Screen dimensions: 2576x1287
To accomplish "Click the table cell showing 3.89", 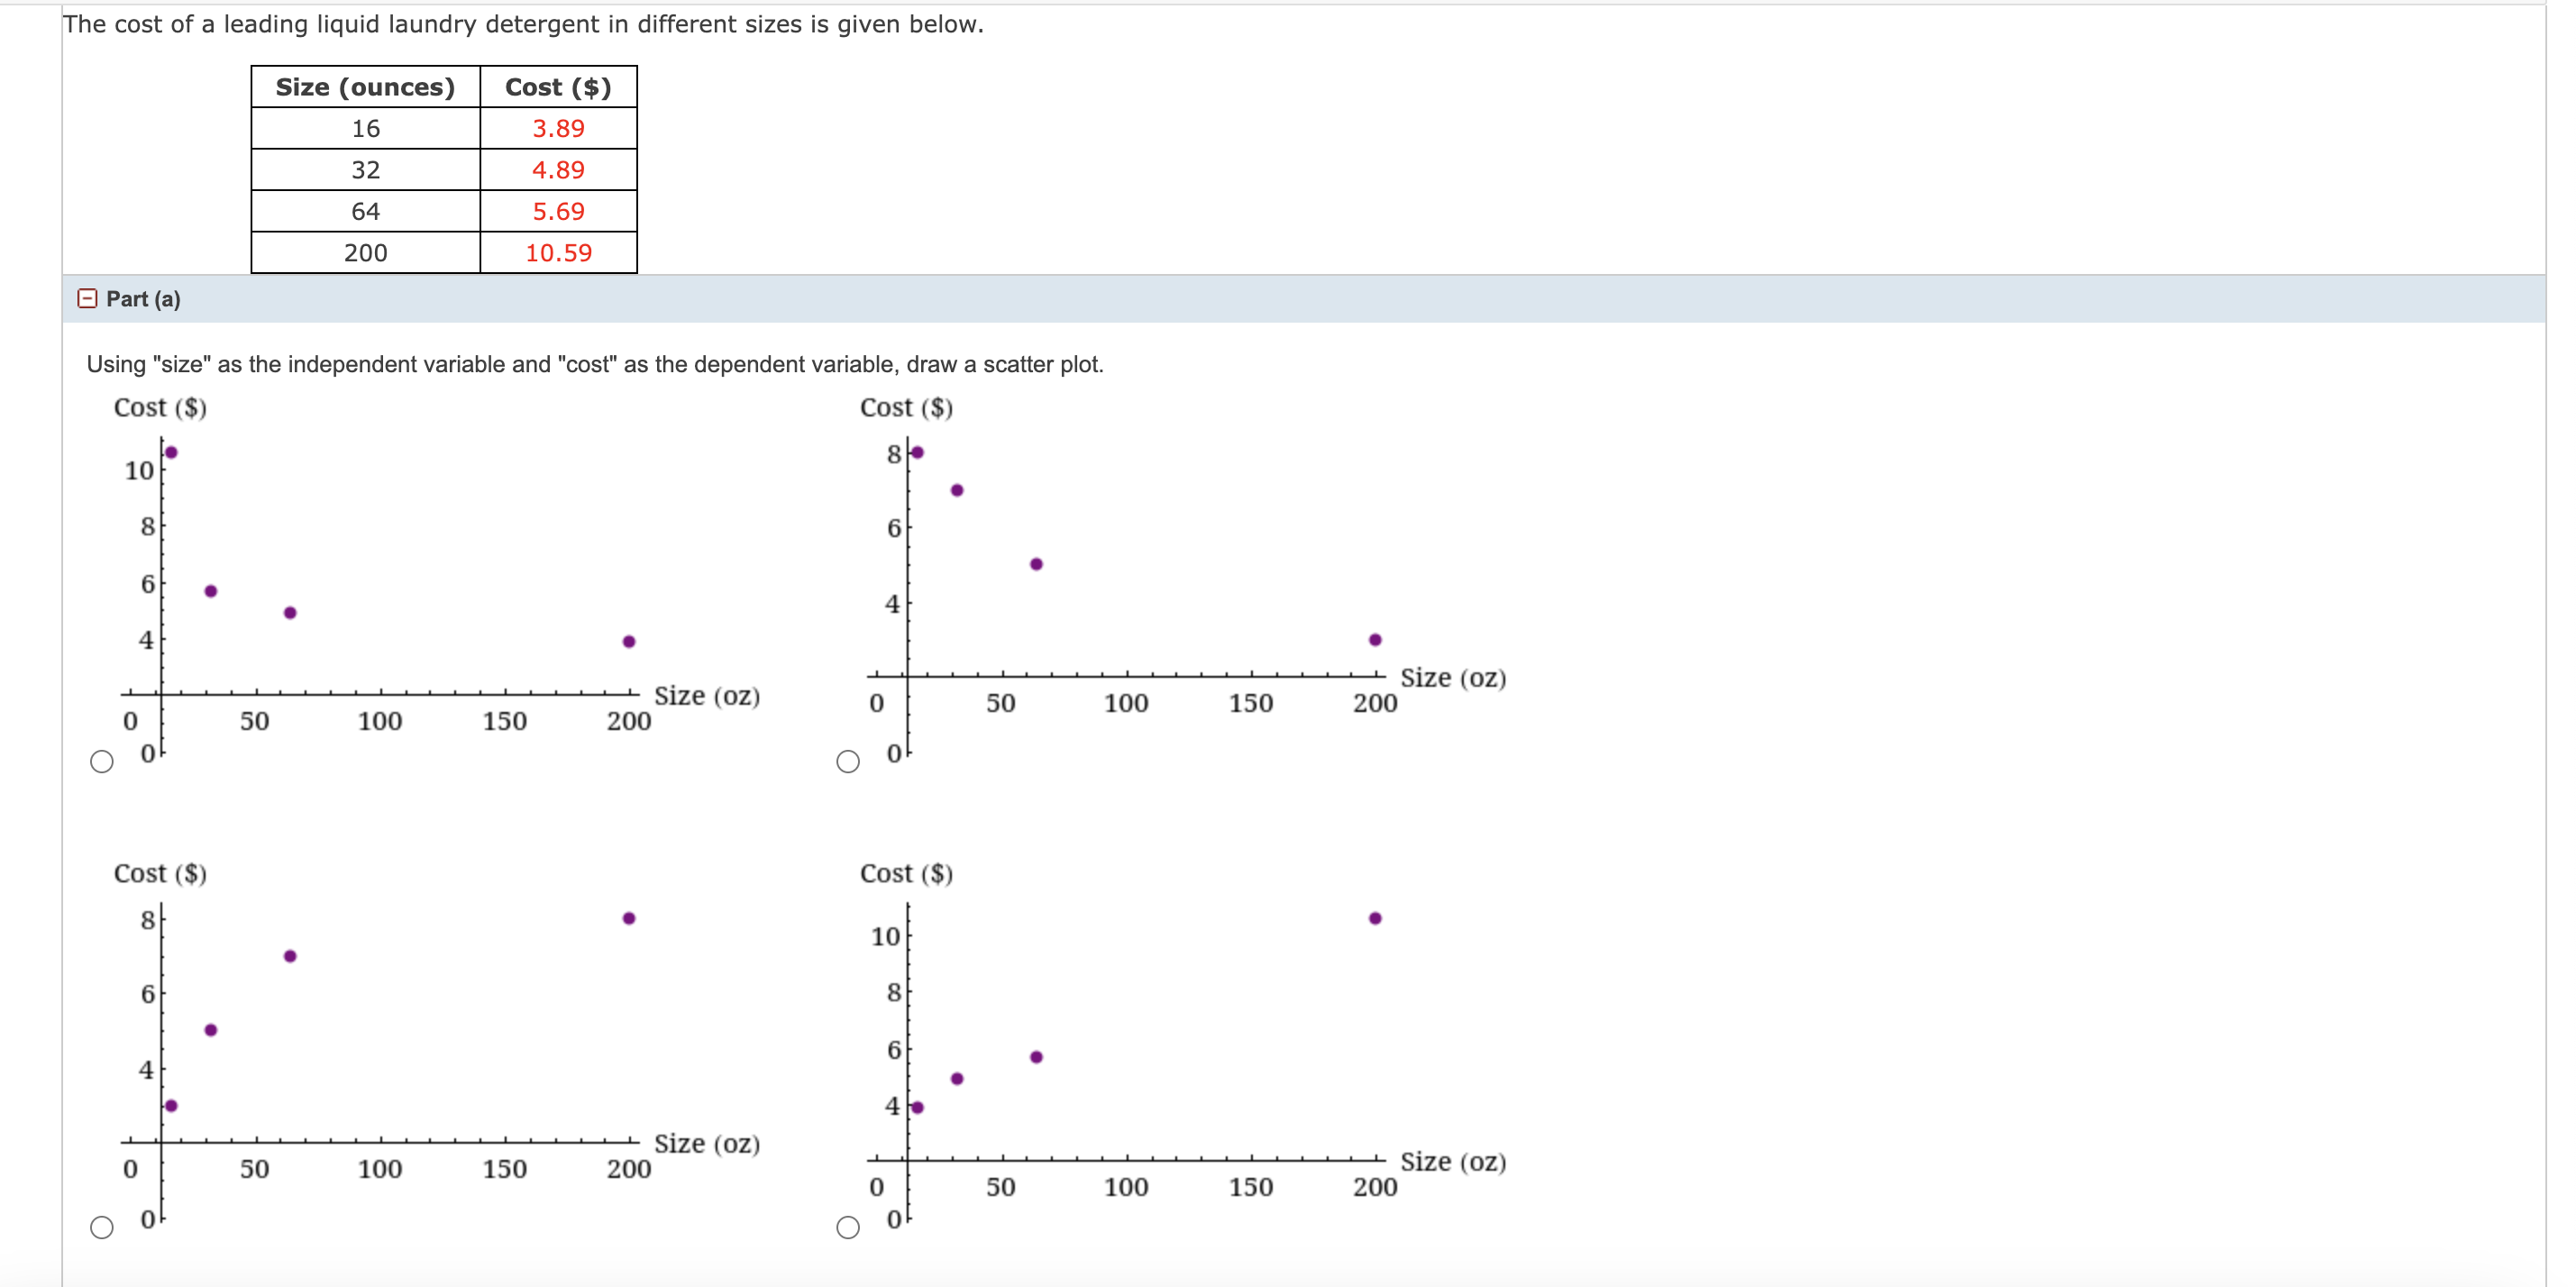I will pyautogui.click(x=558, y=128).
